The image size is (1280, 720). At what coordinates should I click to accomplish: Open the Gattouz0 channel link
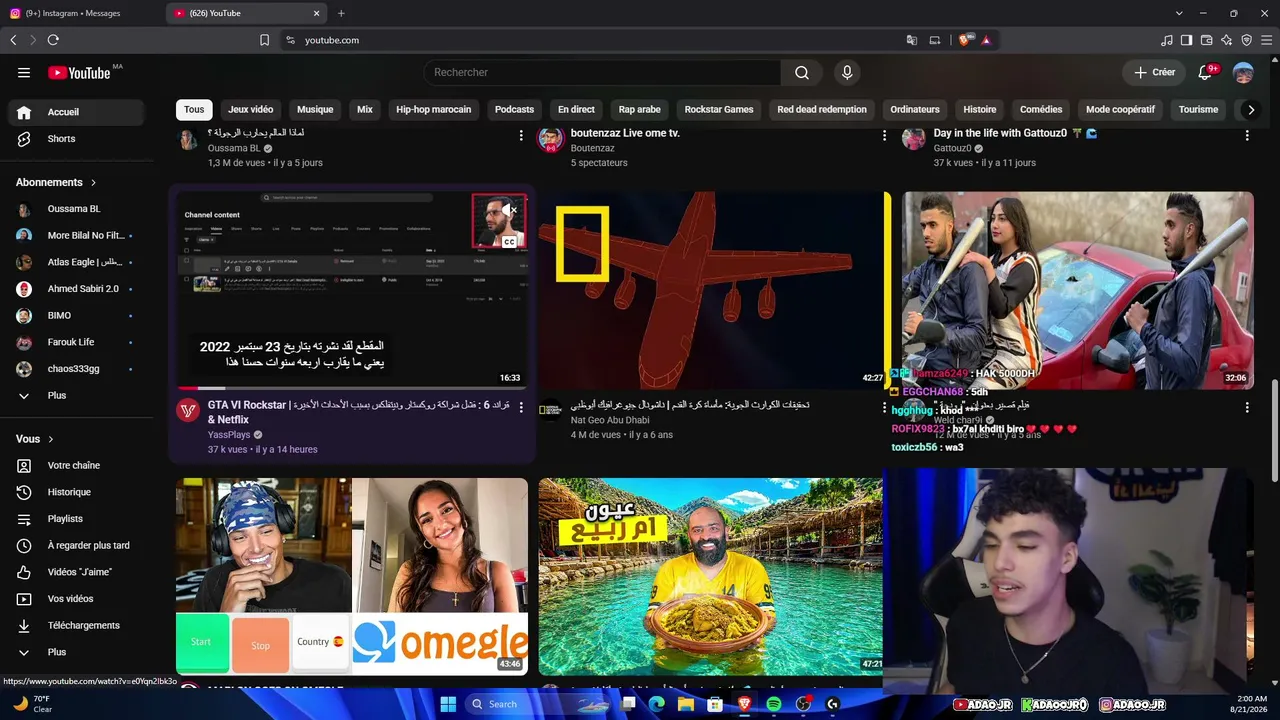click(952, 148)
